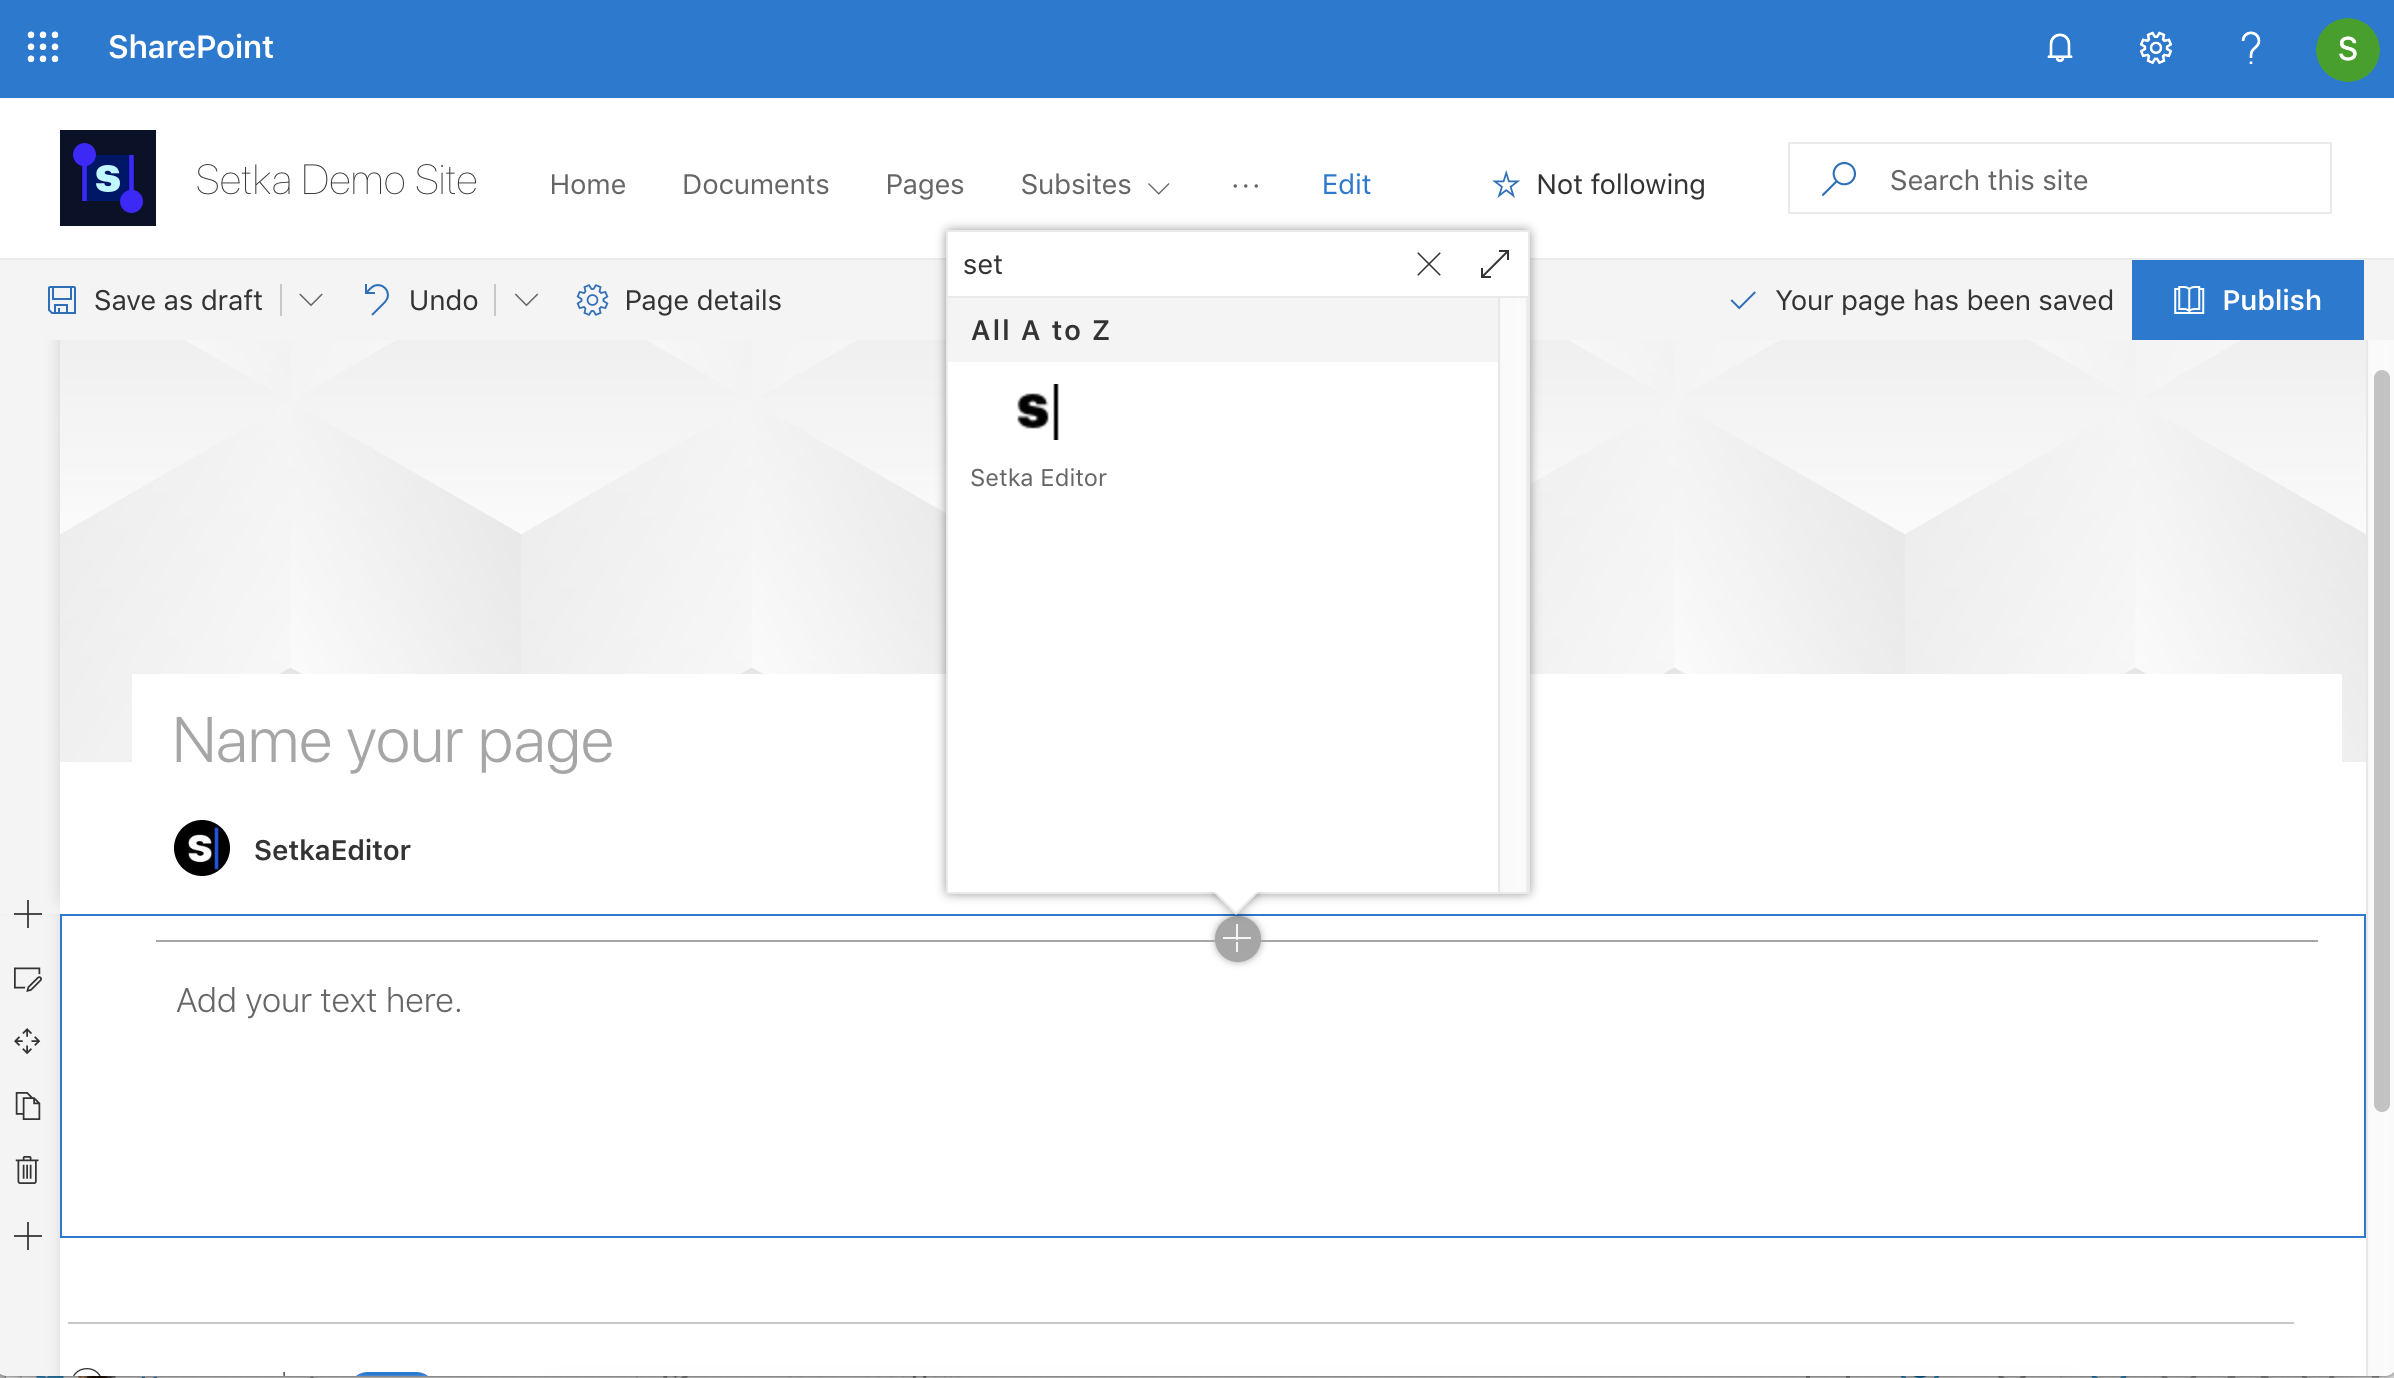Click the Edit navigation link
2394x1378 pixels.
(x=1345, y=184)
